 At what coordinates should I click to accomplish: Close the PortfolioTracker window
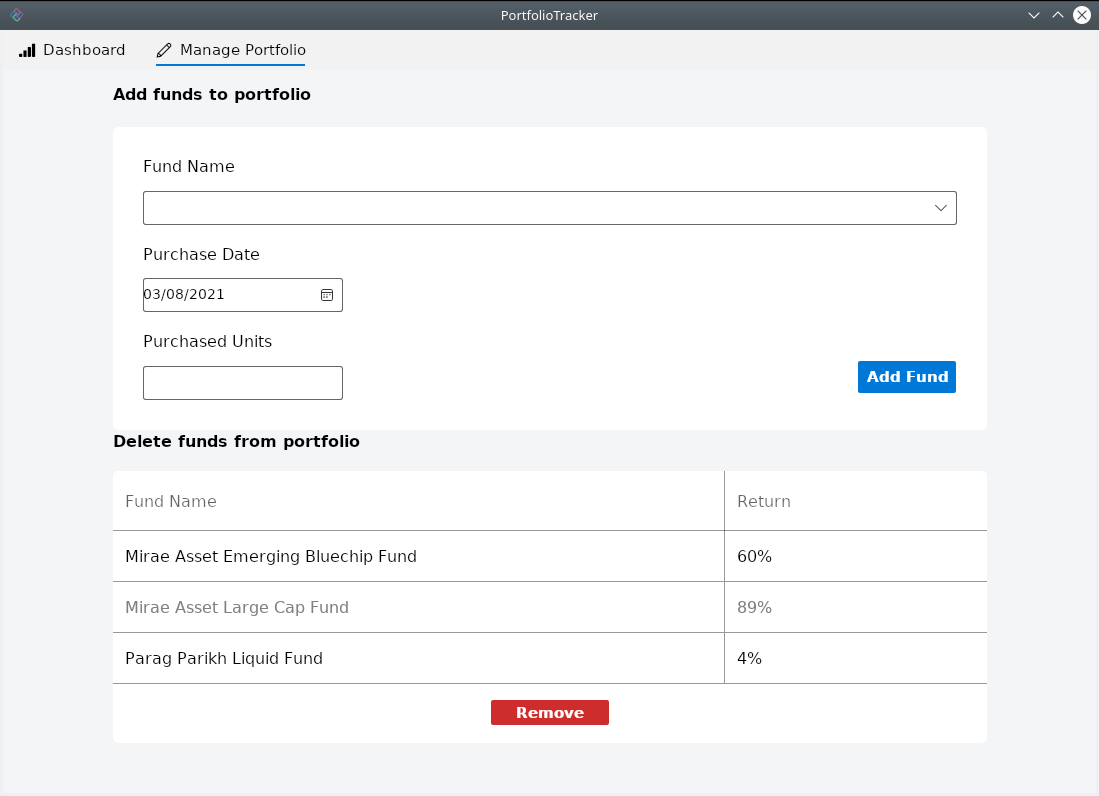[x=1082, y=15]
